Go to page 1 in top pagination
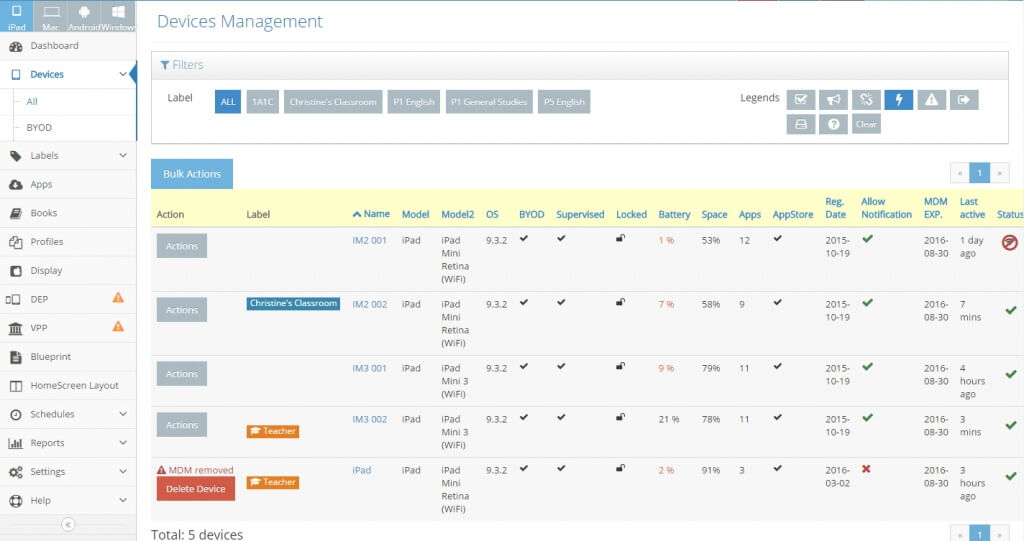 tap(979, 173)
